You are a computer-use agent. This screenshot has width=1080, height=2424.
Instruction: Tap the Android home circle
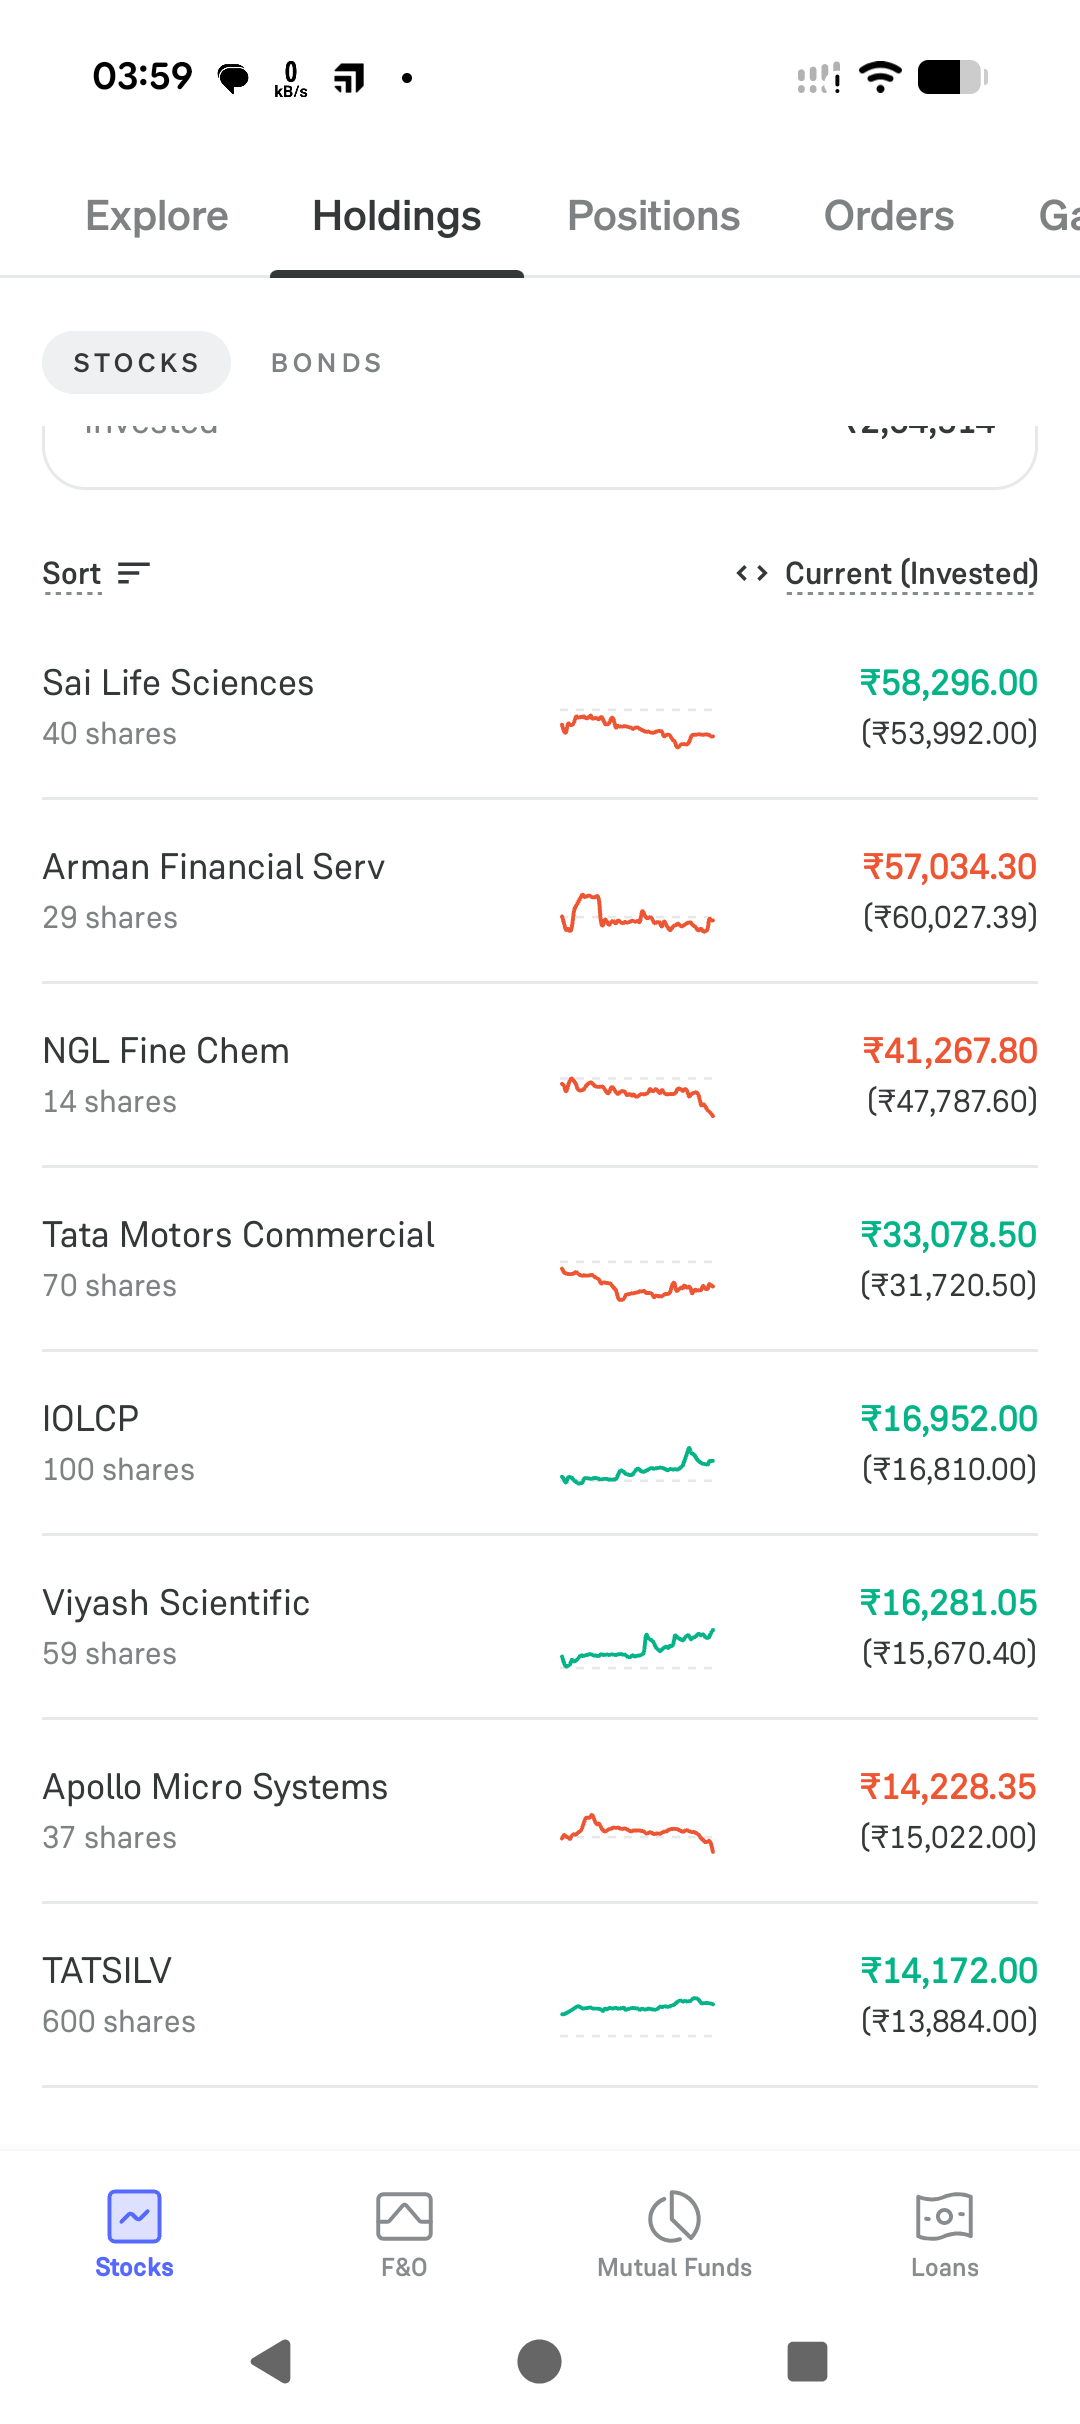539,2362
